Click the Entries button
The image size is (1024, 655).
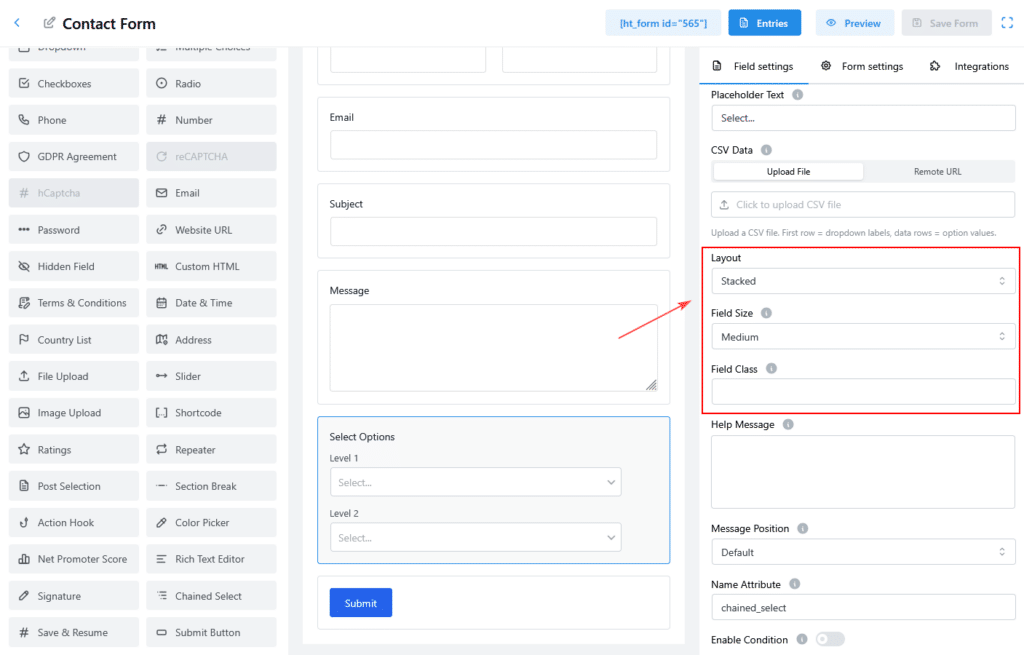(764, 23)
